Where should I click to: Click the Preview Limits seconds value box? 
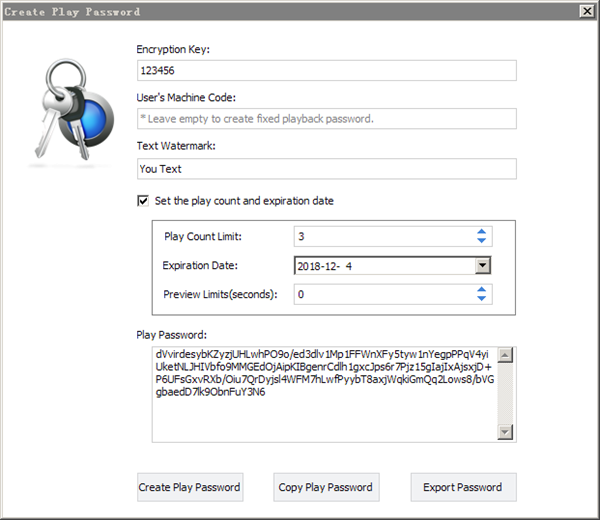pyautogui.click(x=380, y=295)
